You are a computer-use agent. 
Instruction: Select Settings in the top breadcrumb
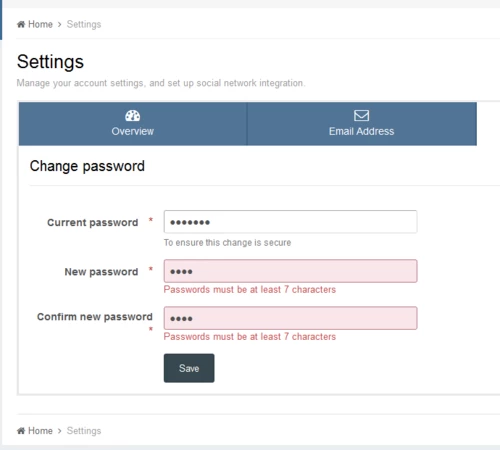click(84, 24)
